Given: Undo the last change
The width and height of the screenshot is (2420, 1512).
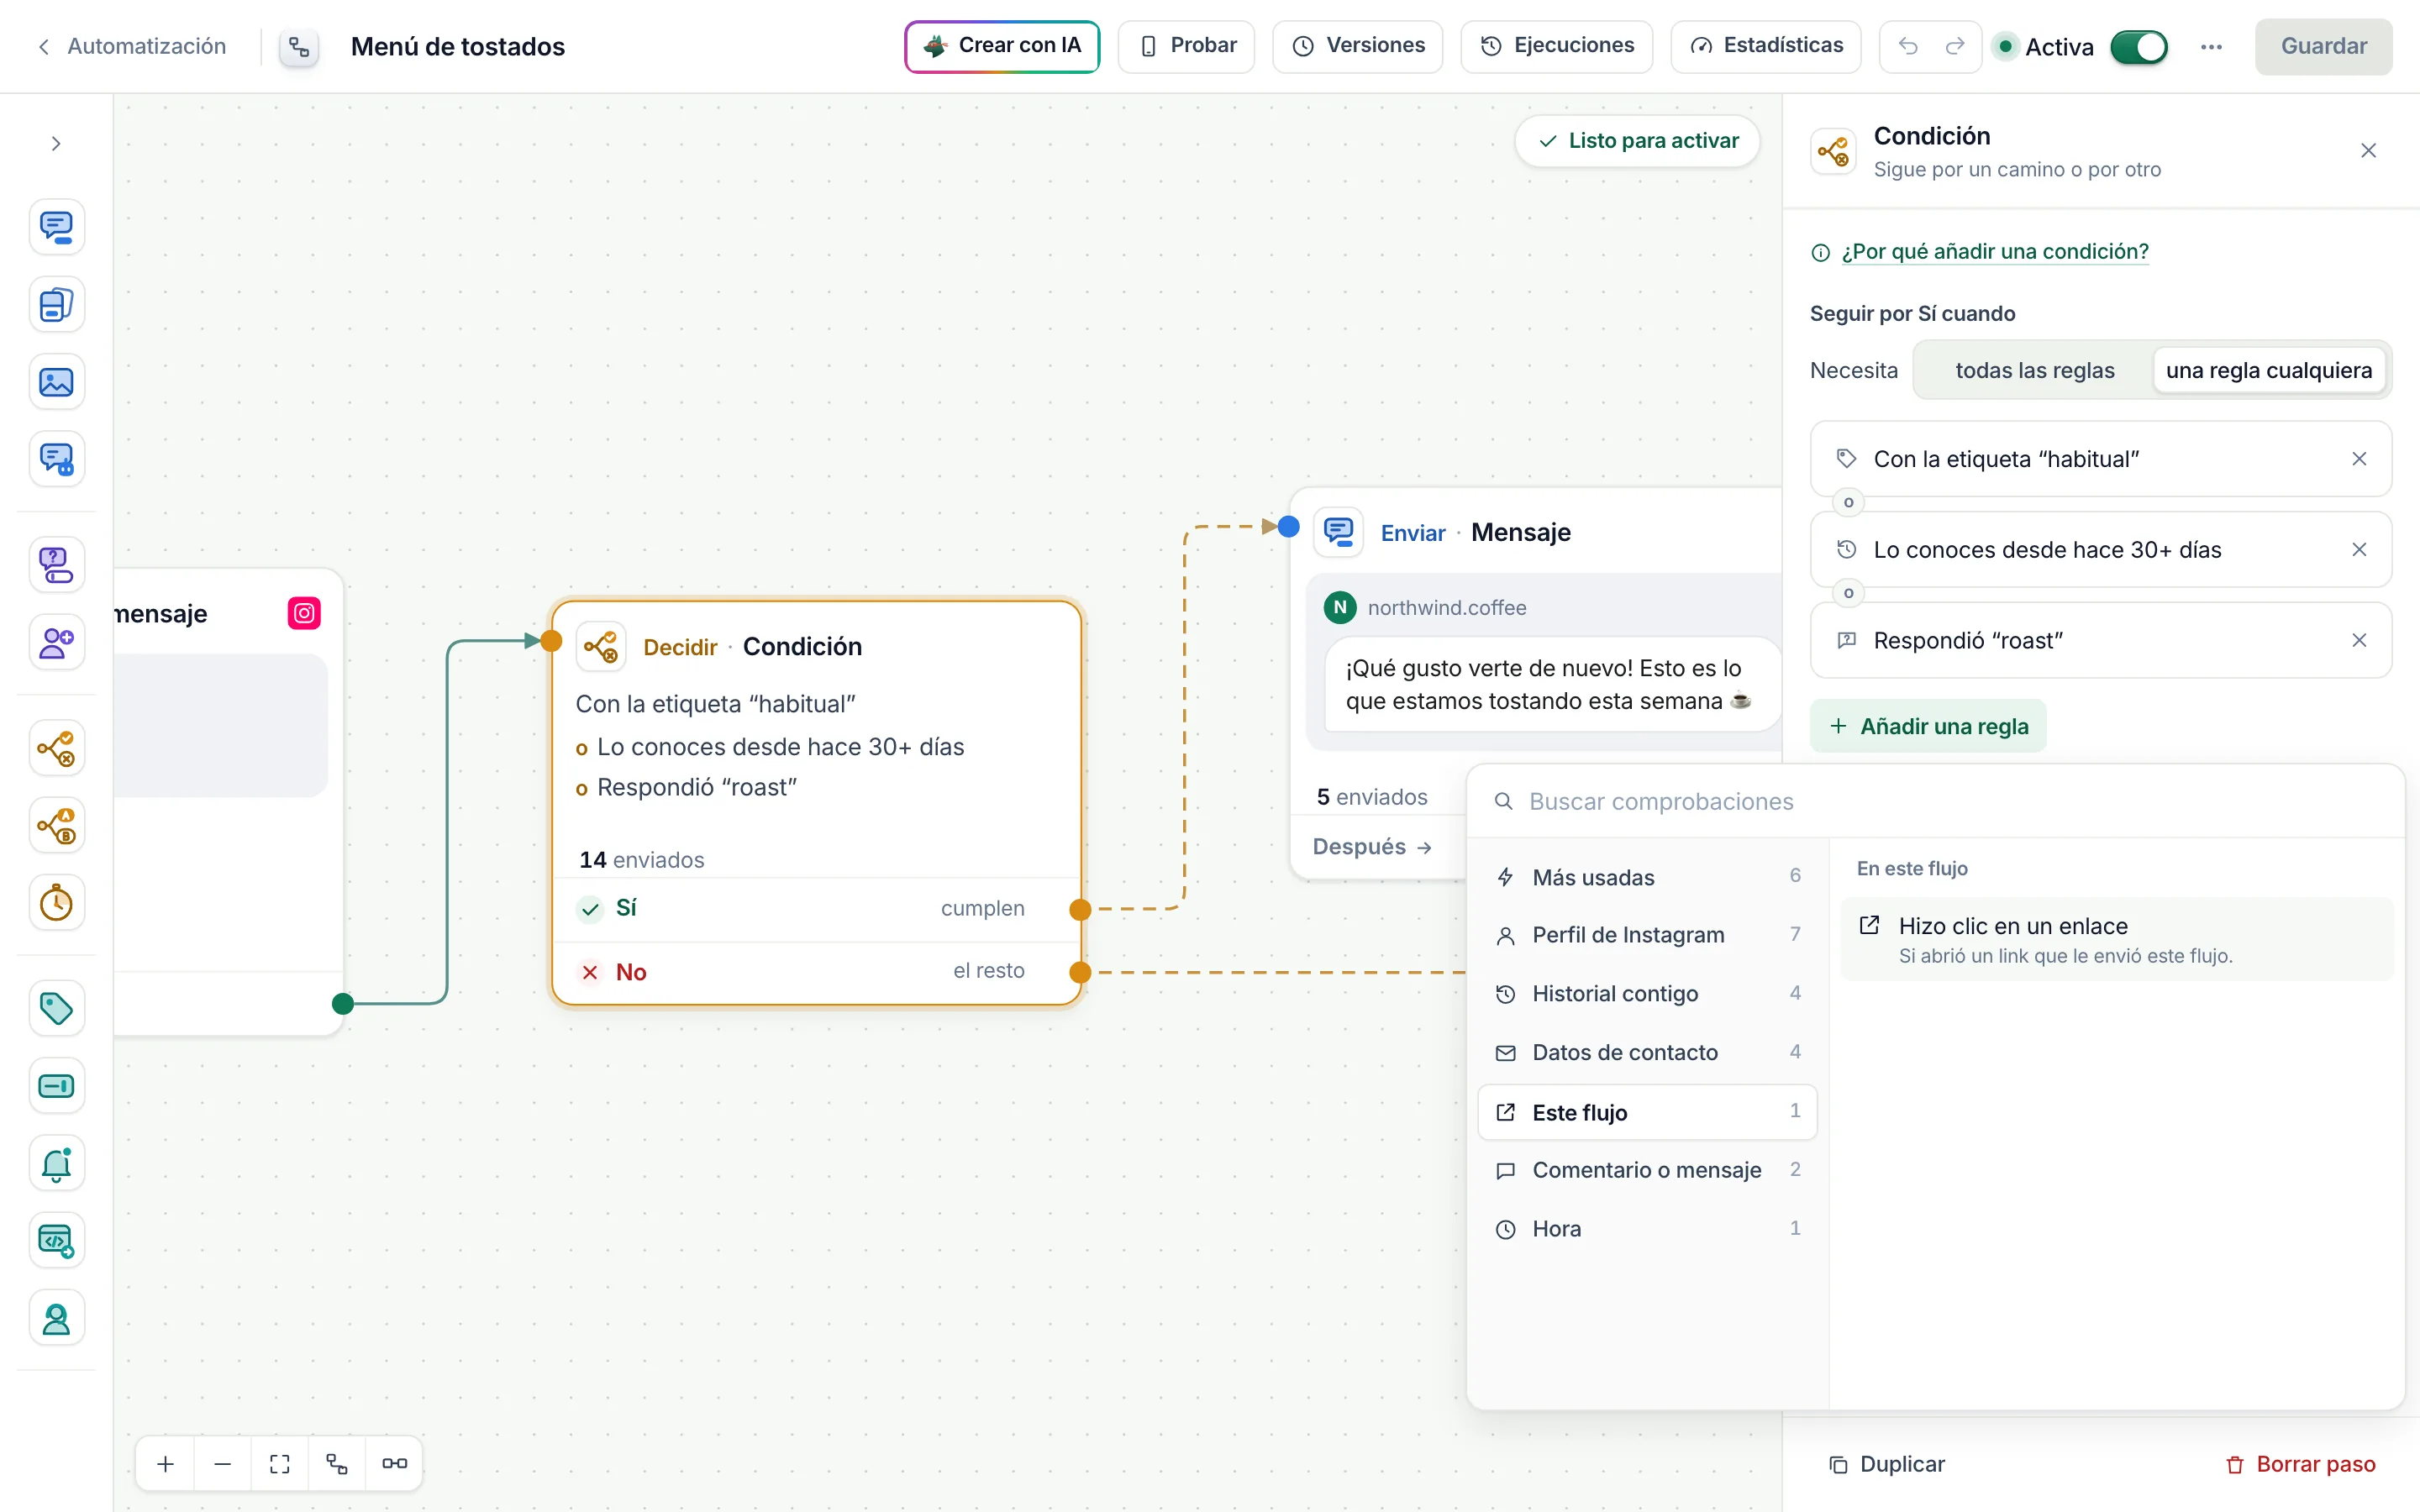Looking at the screenshot, I should [1908, 46].
